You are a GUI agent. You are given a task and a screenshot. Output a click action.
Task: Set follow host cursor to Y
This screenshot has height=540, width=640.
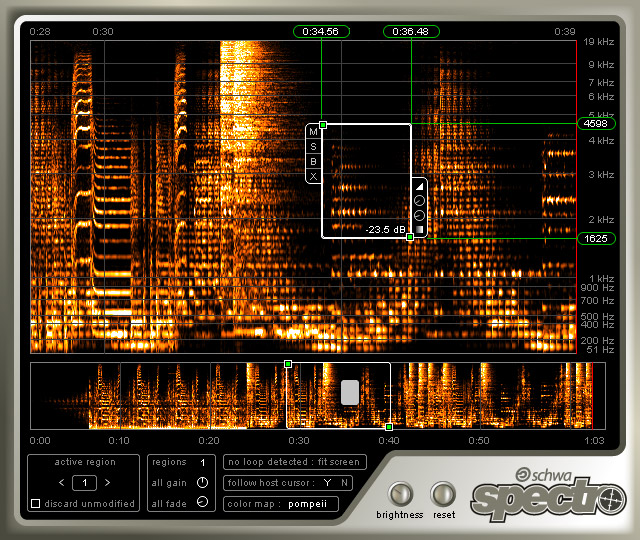327,483
